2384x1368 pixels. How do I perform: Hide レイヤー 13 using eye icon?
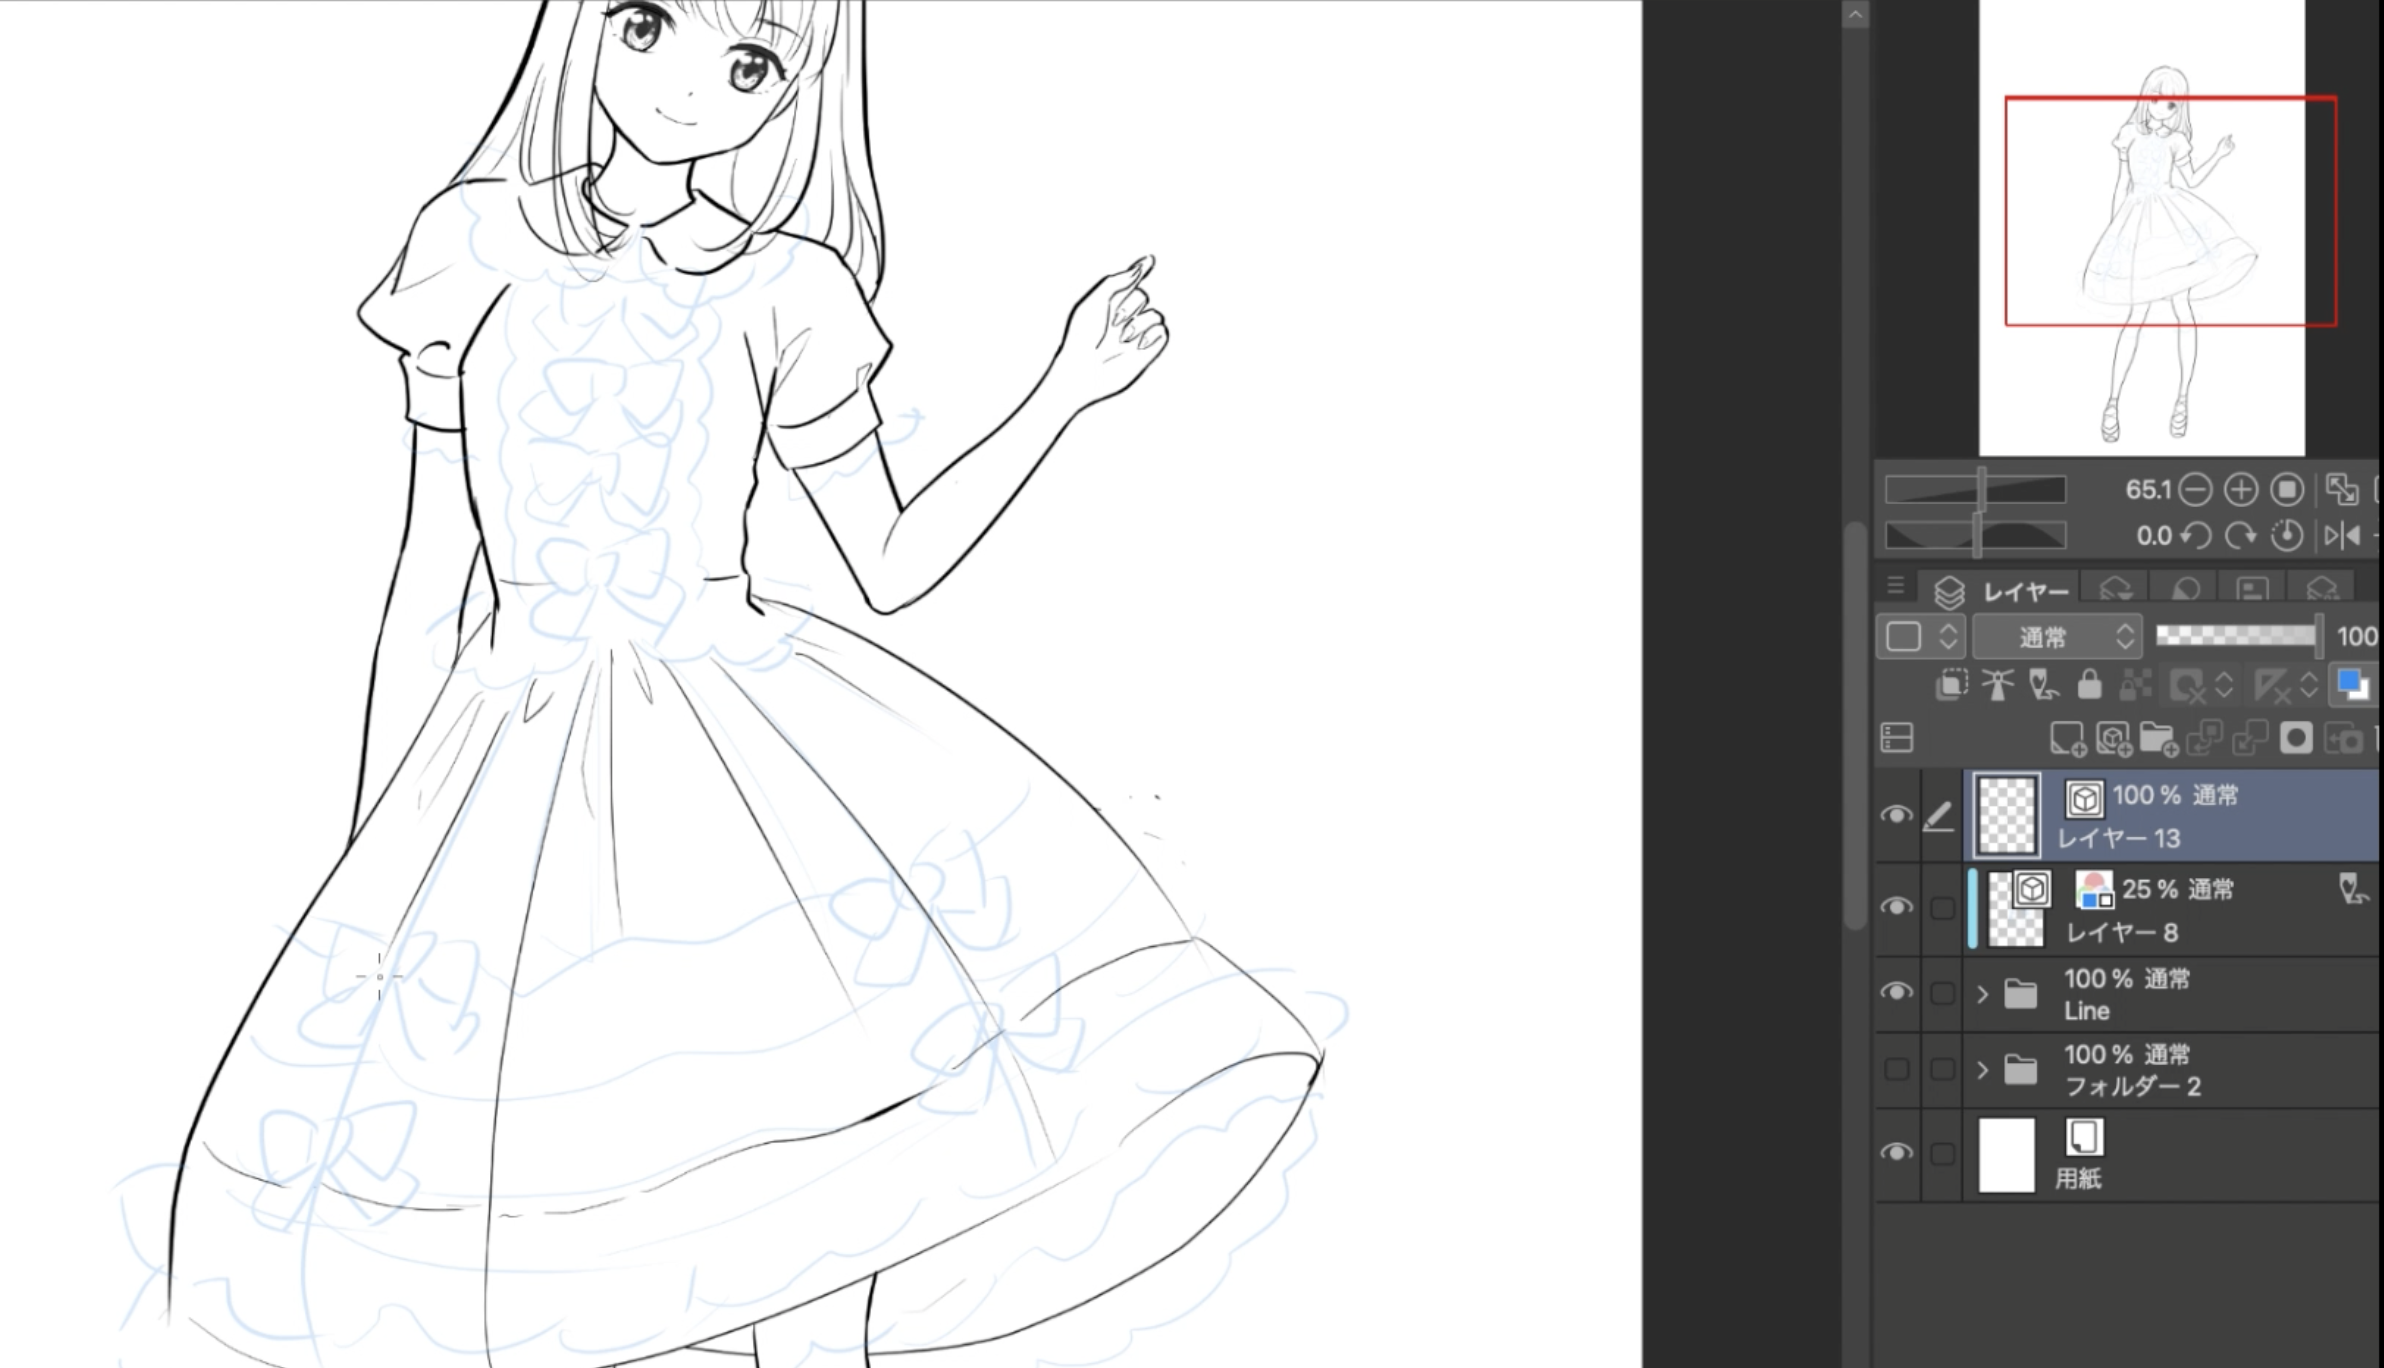pos(1896,815)
